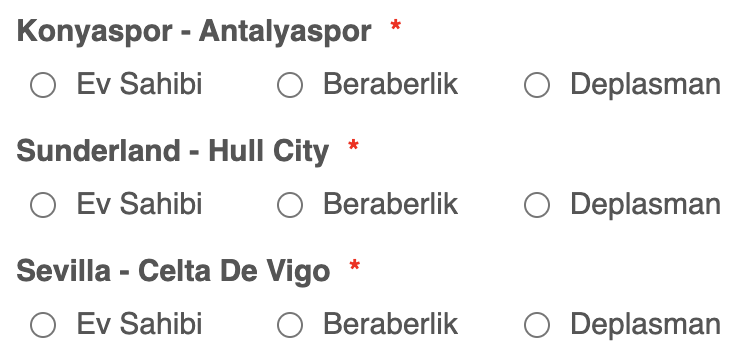The width and height of the screenshot is (756, 362).
Task: Choose Ev Sahibi for Sunderland - Hull City
Action: click(x=43, y=205)
